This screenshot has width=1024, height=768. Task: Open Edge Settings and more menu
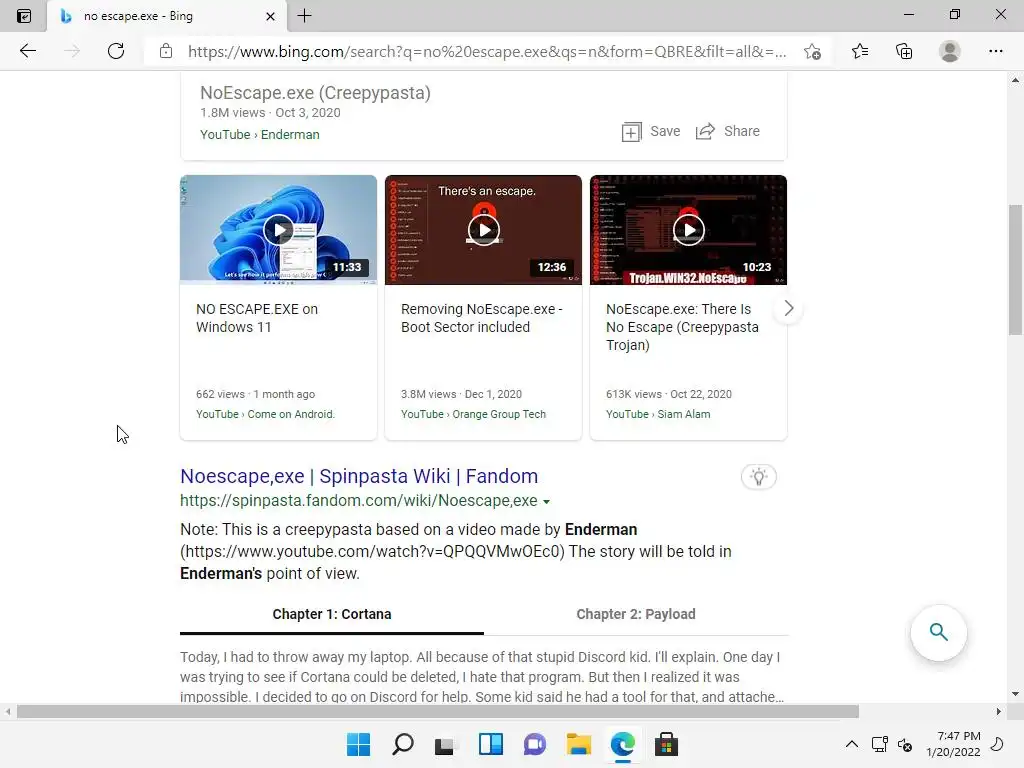pos(995,51)
